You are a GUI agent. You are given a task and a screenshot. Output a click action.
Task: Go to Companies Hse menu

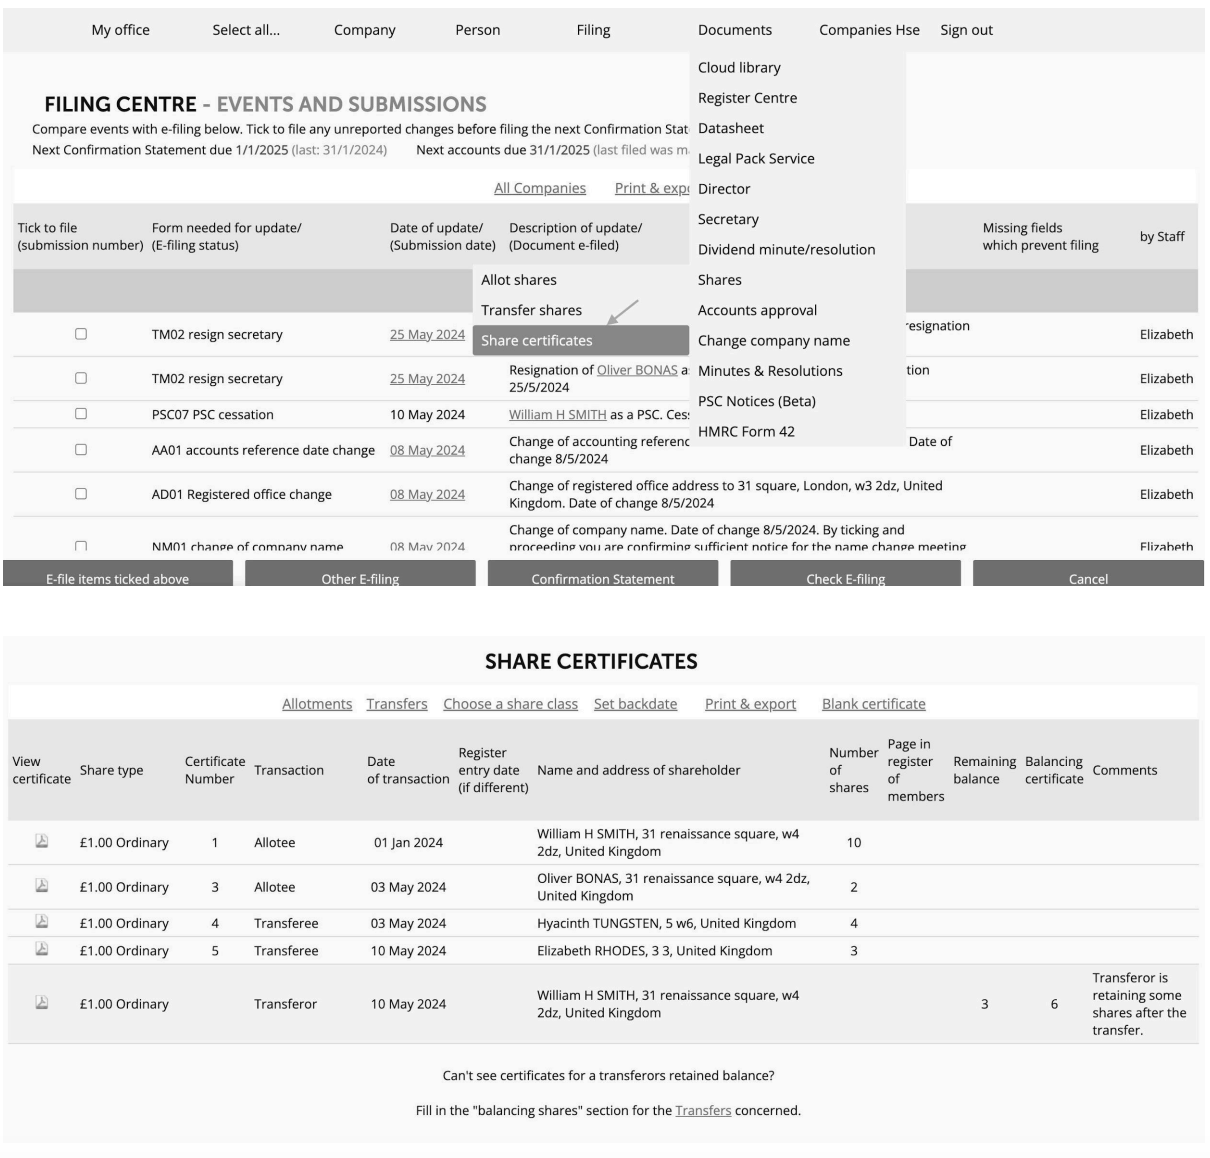pyautogui.click(x=869, y=30)
